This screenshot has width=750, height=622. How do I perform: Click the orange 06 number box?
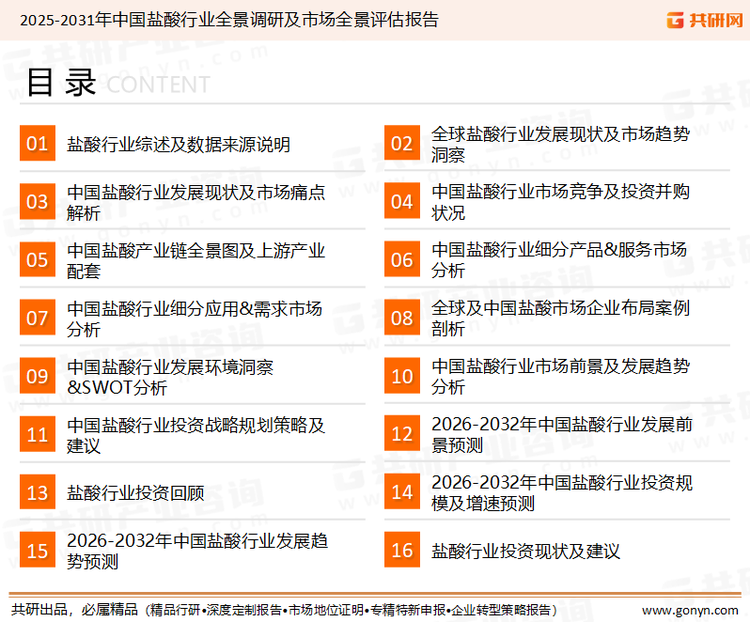coord(402,259)
